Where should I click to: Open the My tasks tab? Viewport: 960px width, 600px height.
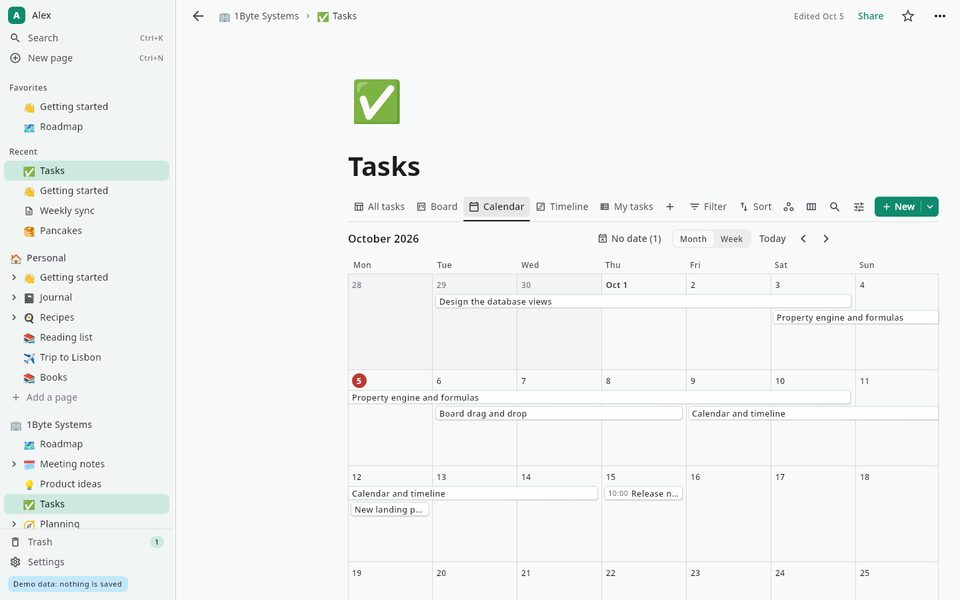coord(626,207)
